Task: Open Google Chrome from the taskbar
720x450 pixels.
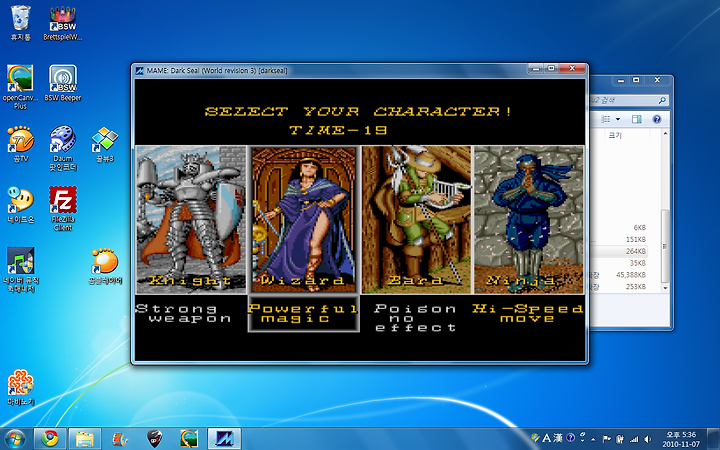Action: click(x=50, y=439)
